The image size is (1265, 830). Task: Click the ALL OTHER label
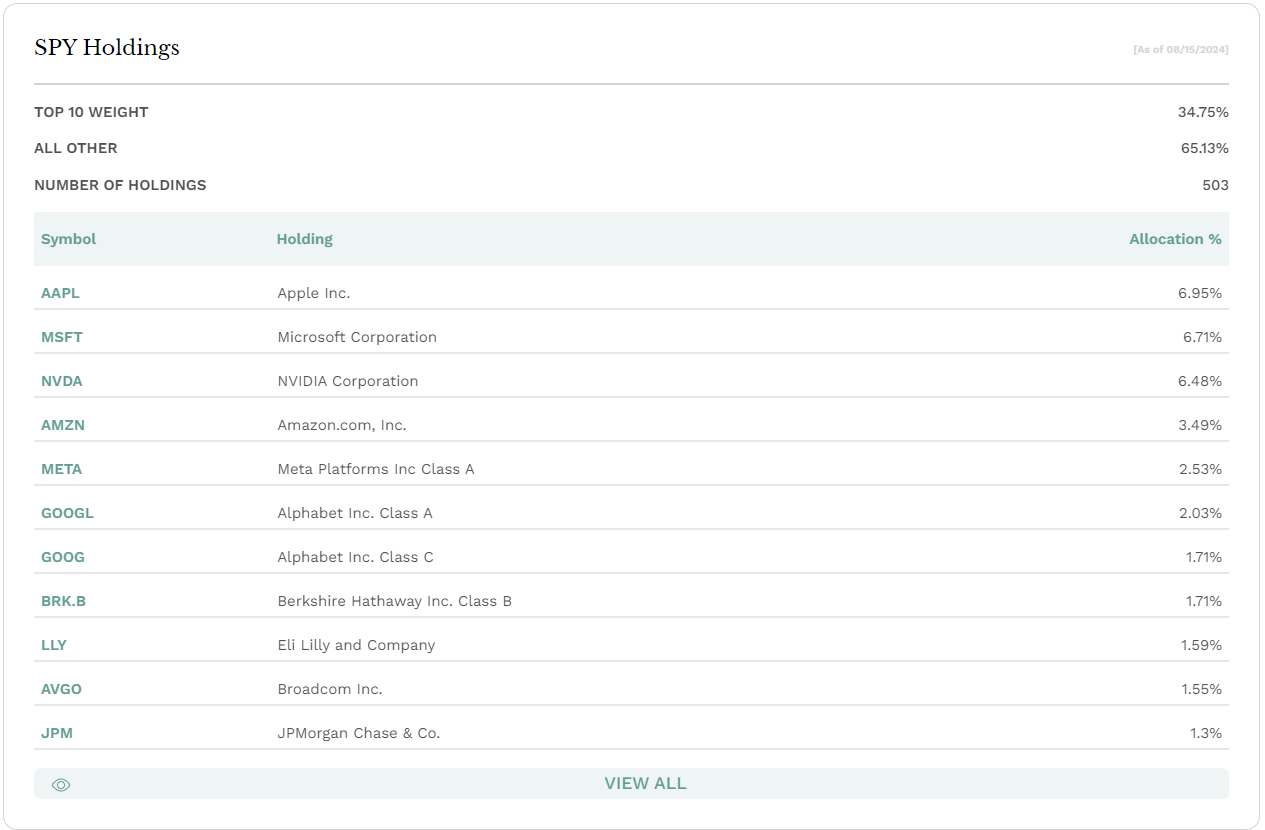click(76, 148)
